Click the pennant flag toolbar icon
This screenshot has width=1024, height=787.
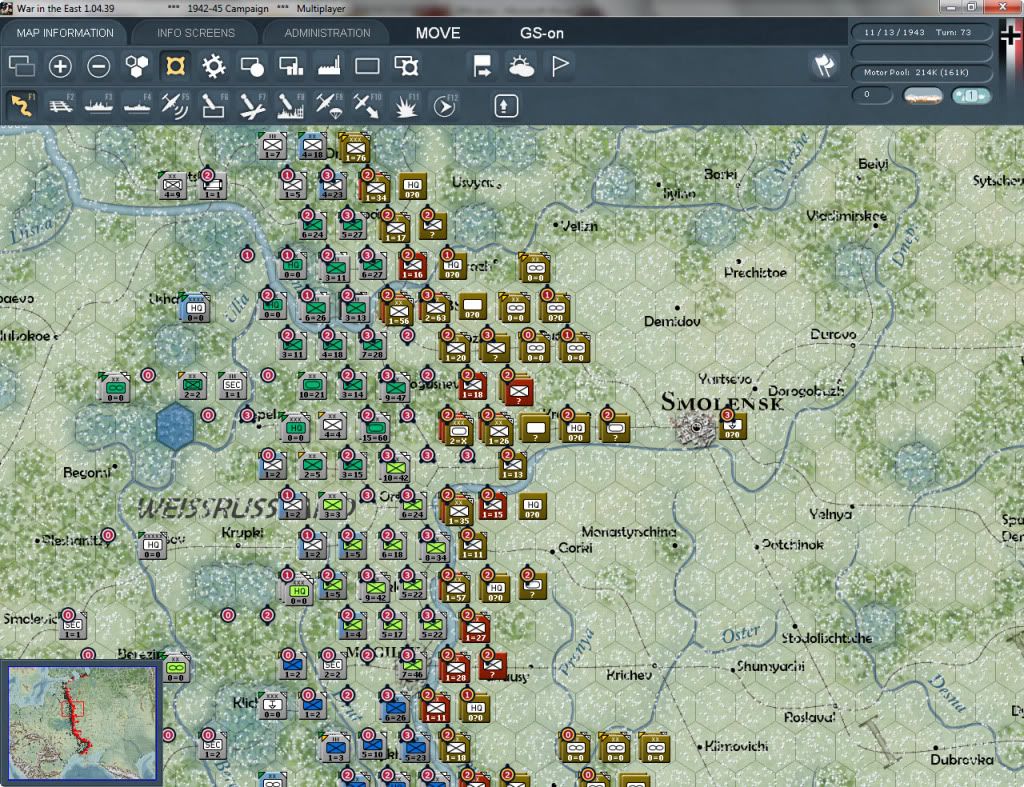coord(560,66)
